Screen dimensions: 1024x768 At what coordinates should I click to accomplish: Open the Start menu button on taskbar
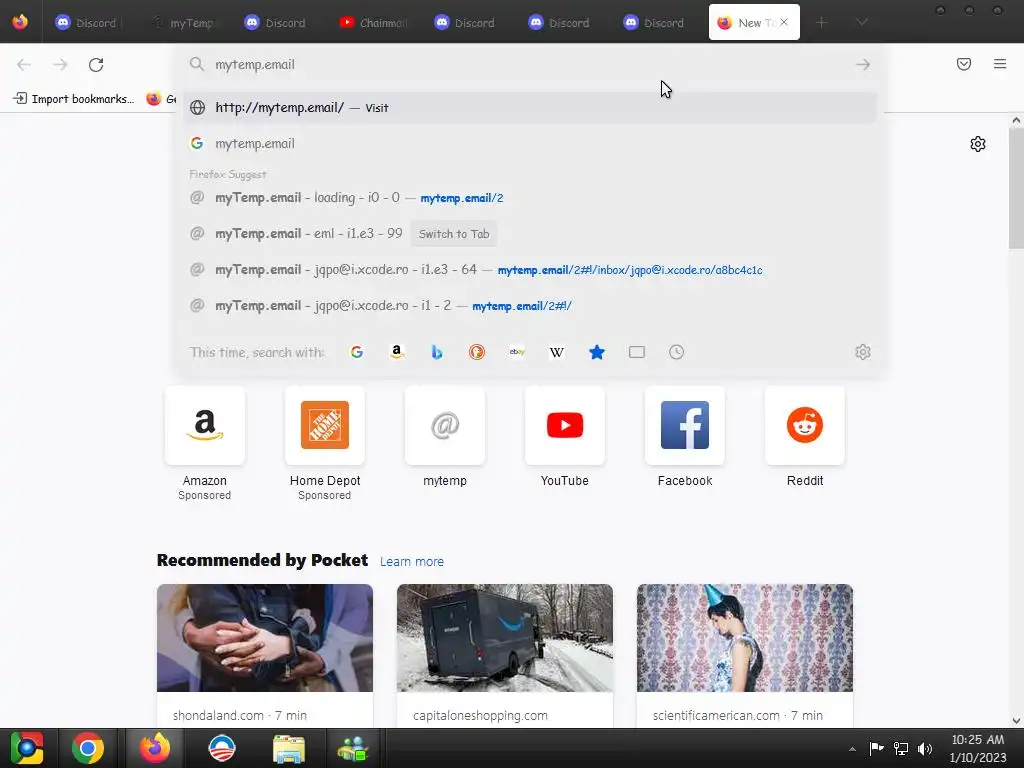pos(27,748)
